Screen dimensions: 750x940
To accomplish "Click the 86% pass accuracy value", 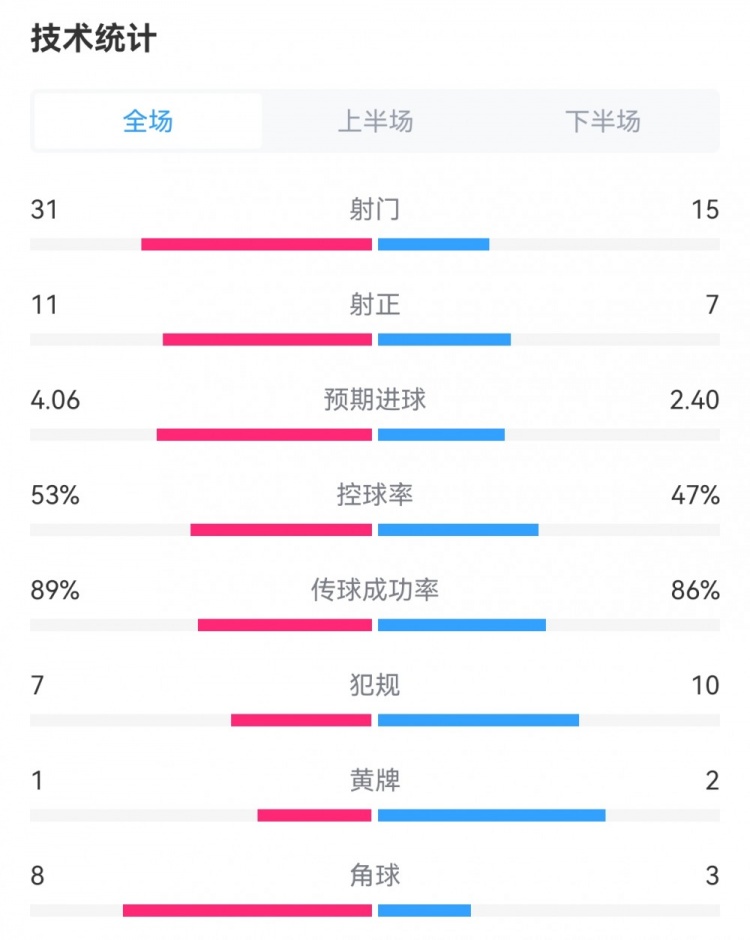I will tap(696, 590).
